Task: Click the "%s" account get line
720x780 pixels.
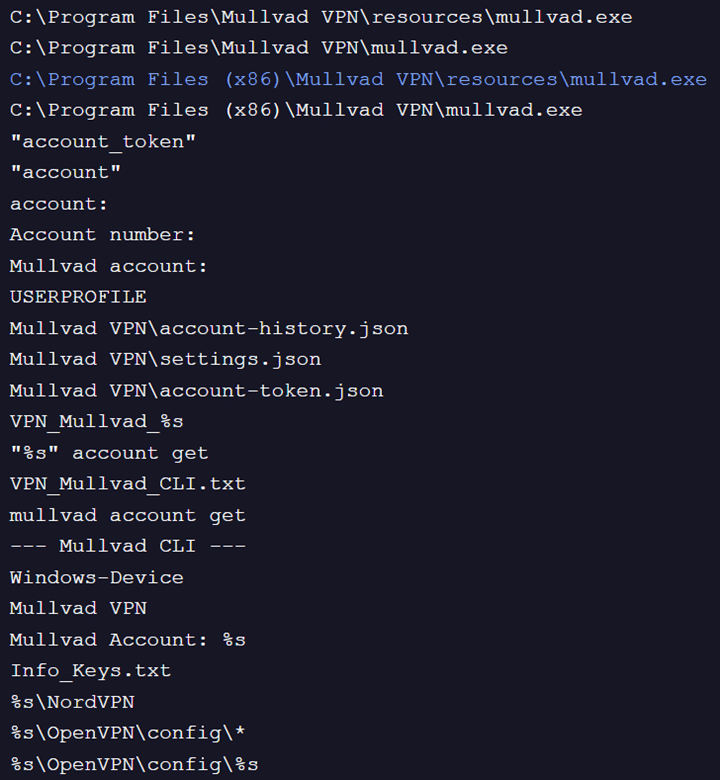Action: [x=109, y=453]
